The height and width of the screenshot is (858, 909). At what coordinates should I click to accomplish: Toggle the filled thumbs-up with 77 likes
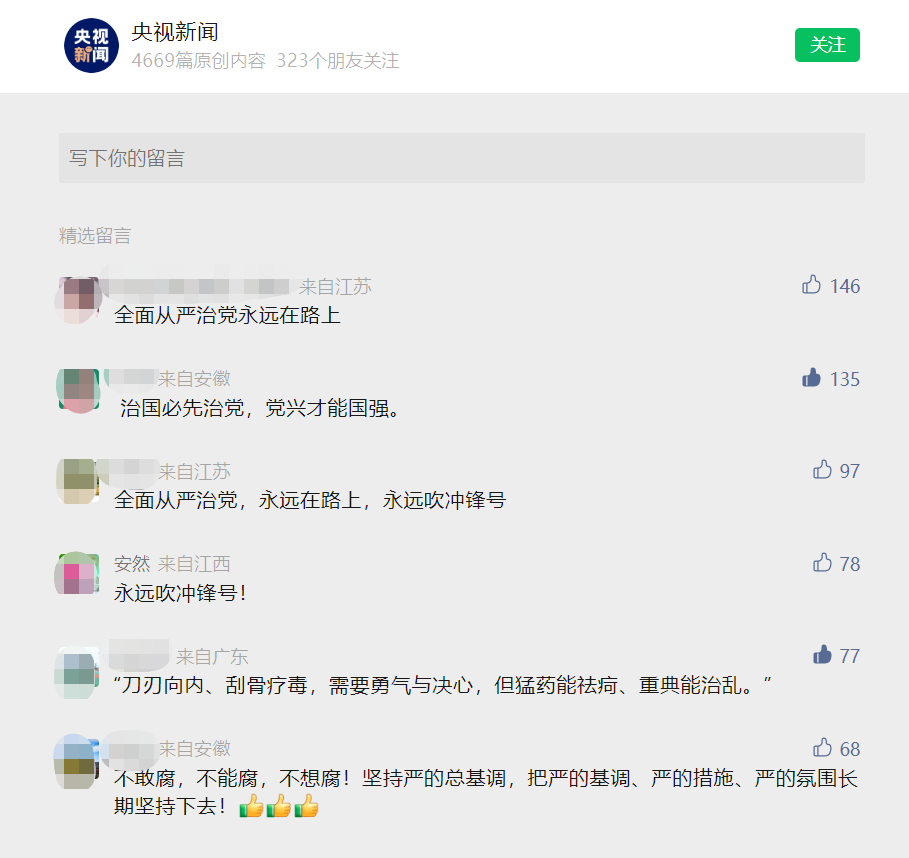[822, 655]
